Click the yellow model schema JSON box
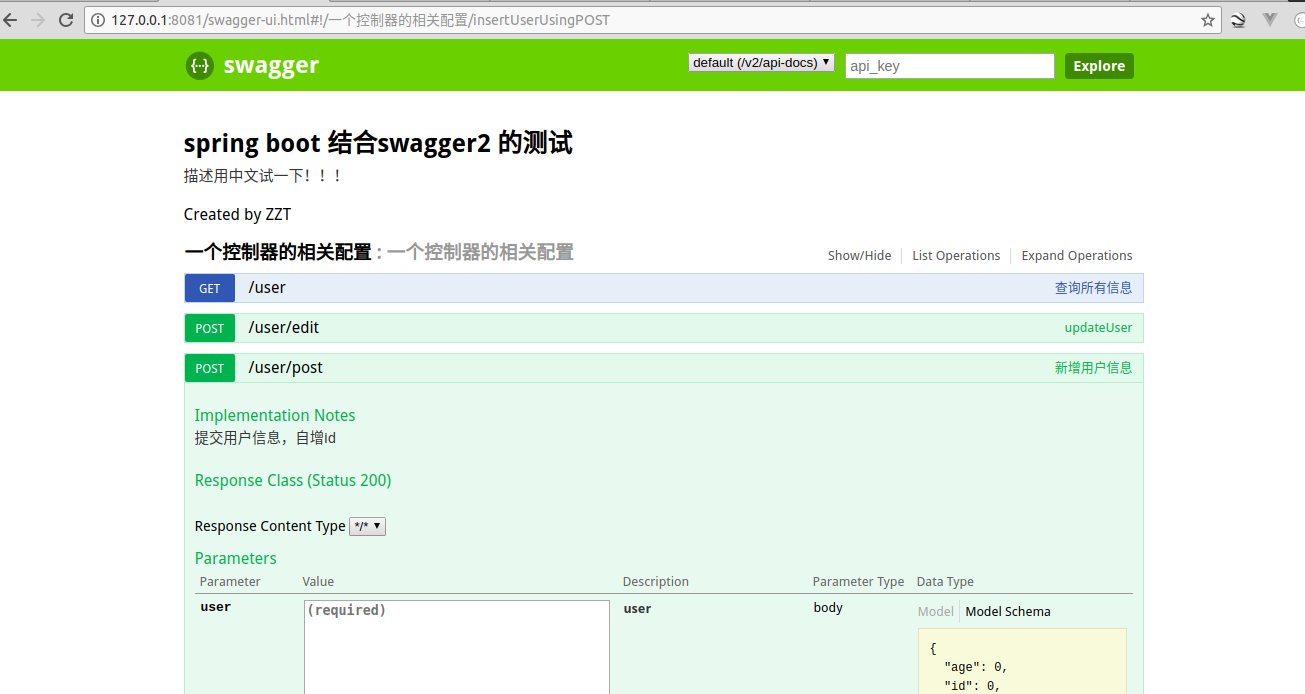Screen dimensions: 1305x694 coord(1022,661)
